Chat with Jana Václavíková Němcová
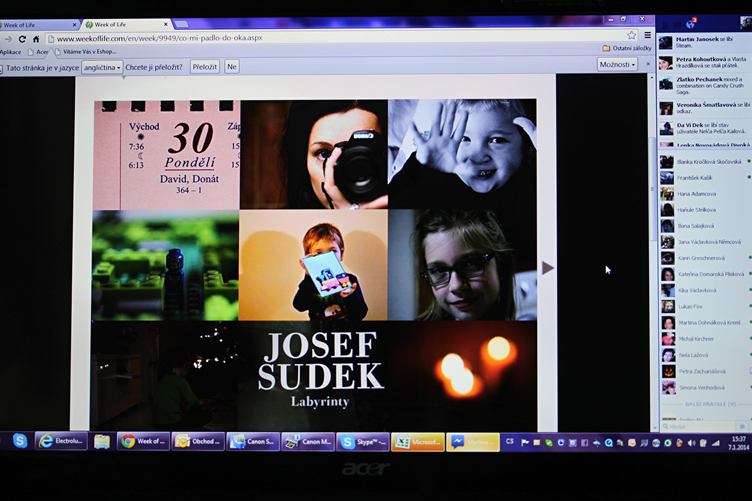 click(704, 242)
